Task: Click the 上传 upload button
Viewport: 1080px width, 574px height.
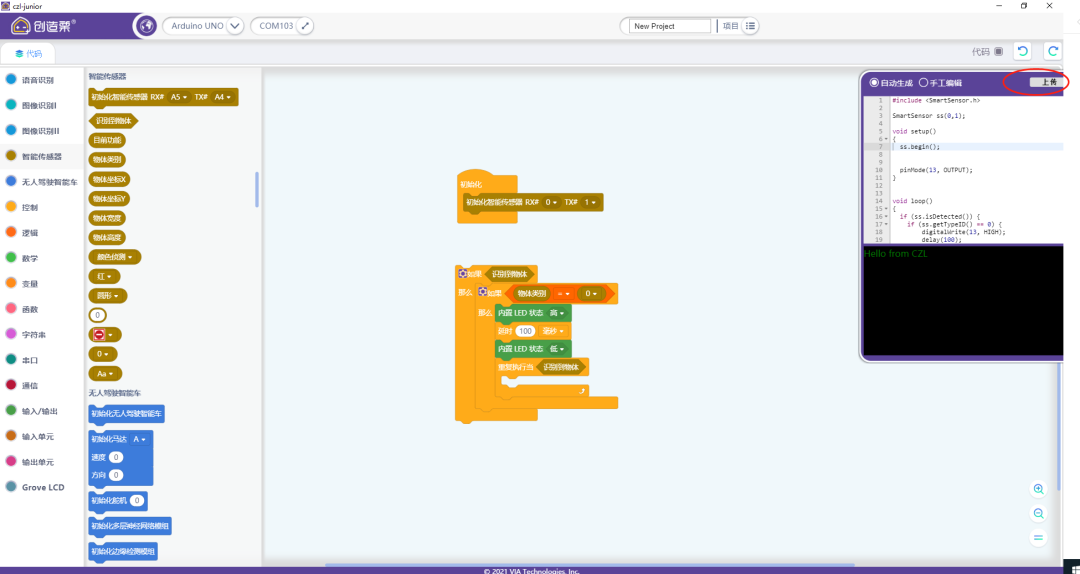Action: point(1047,82)
